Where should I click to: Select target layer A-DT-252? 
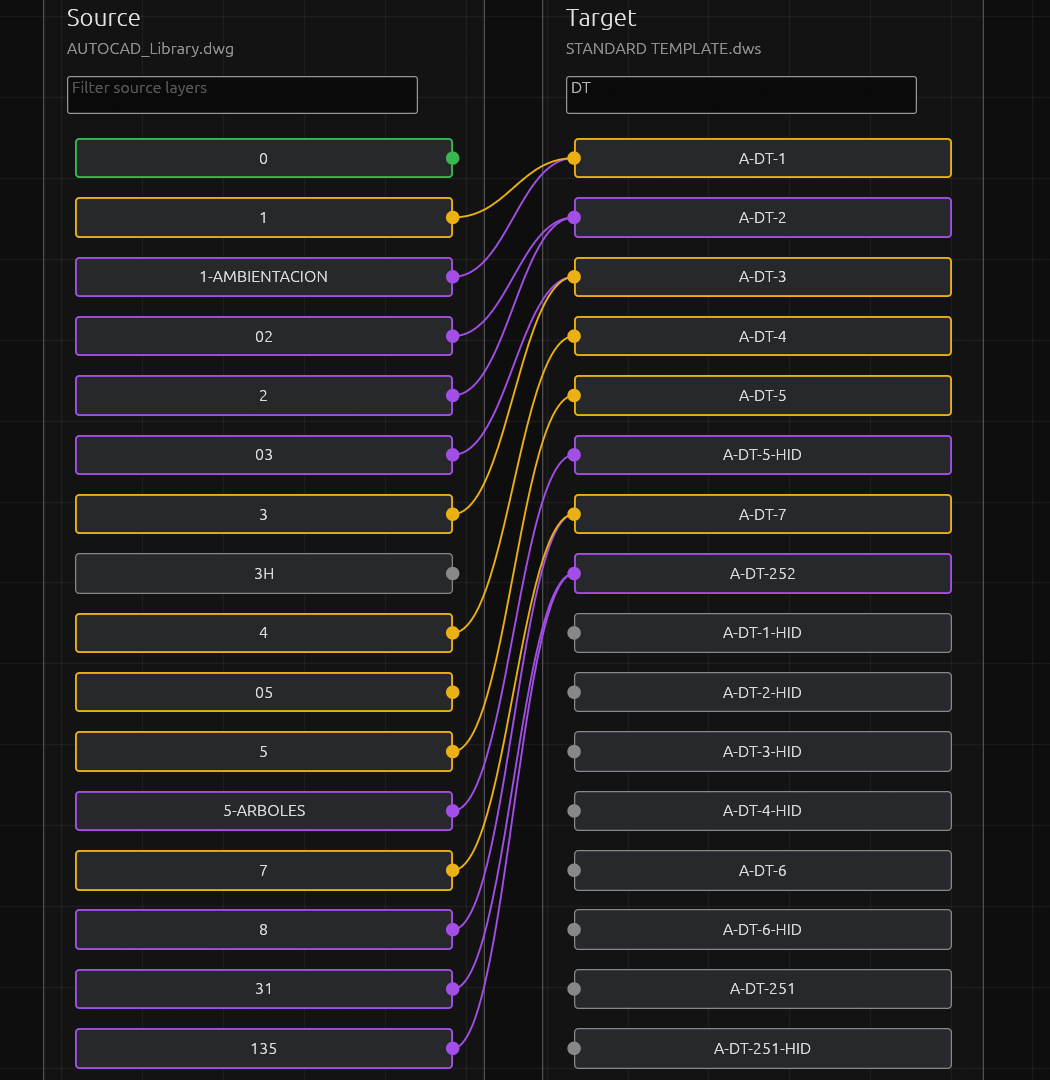coord(763,574)
